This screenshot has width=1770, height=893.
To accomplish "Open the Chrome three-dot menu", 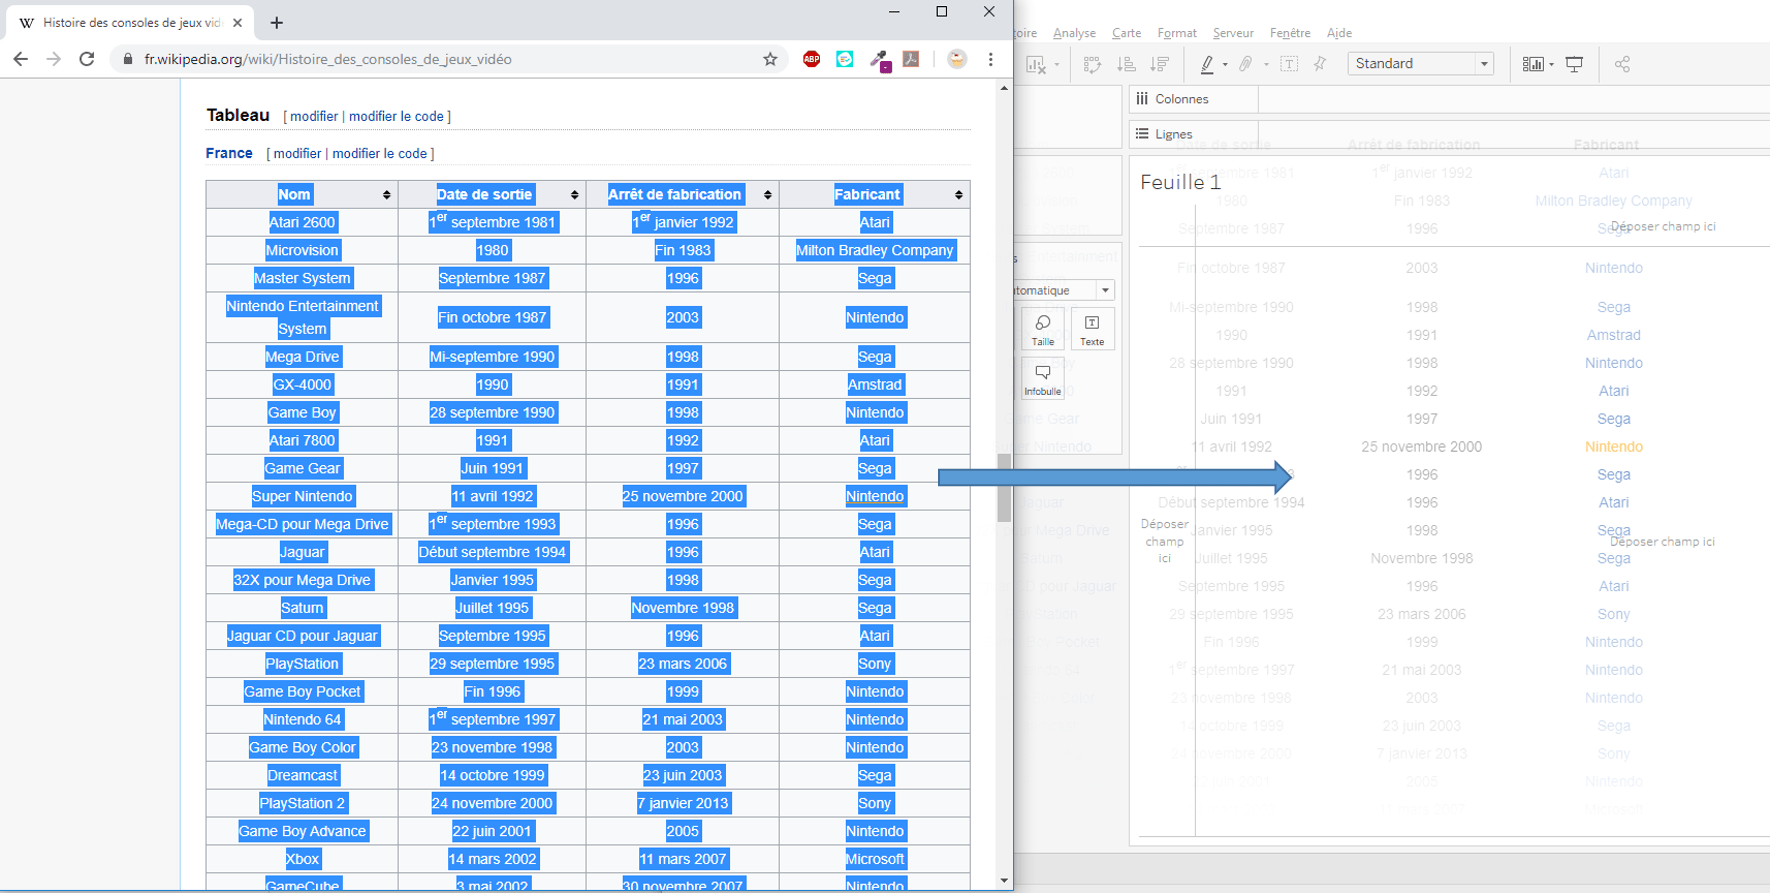I will click(991, 59).
